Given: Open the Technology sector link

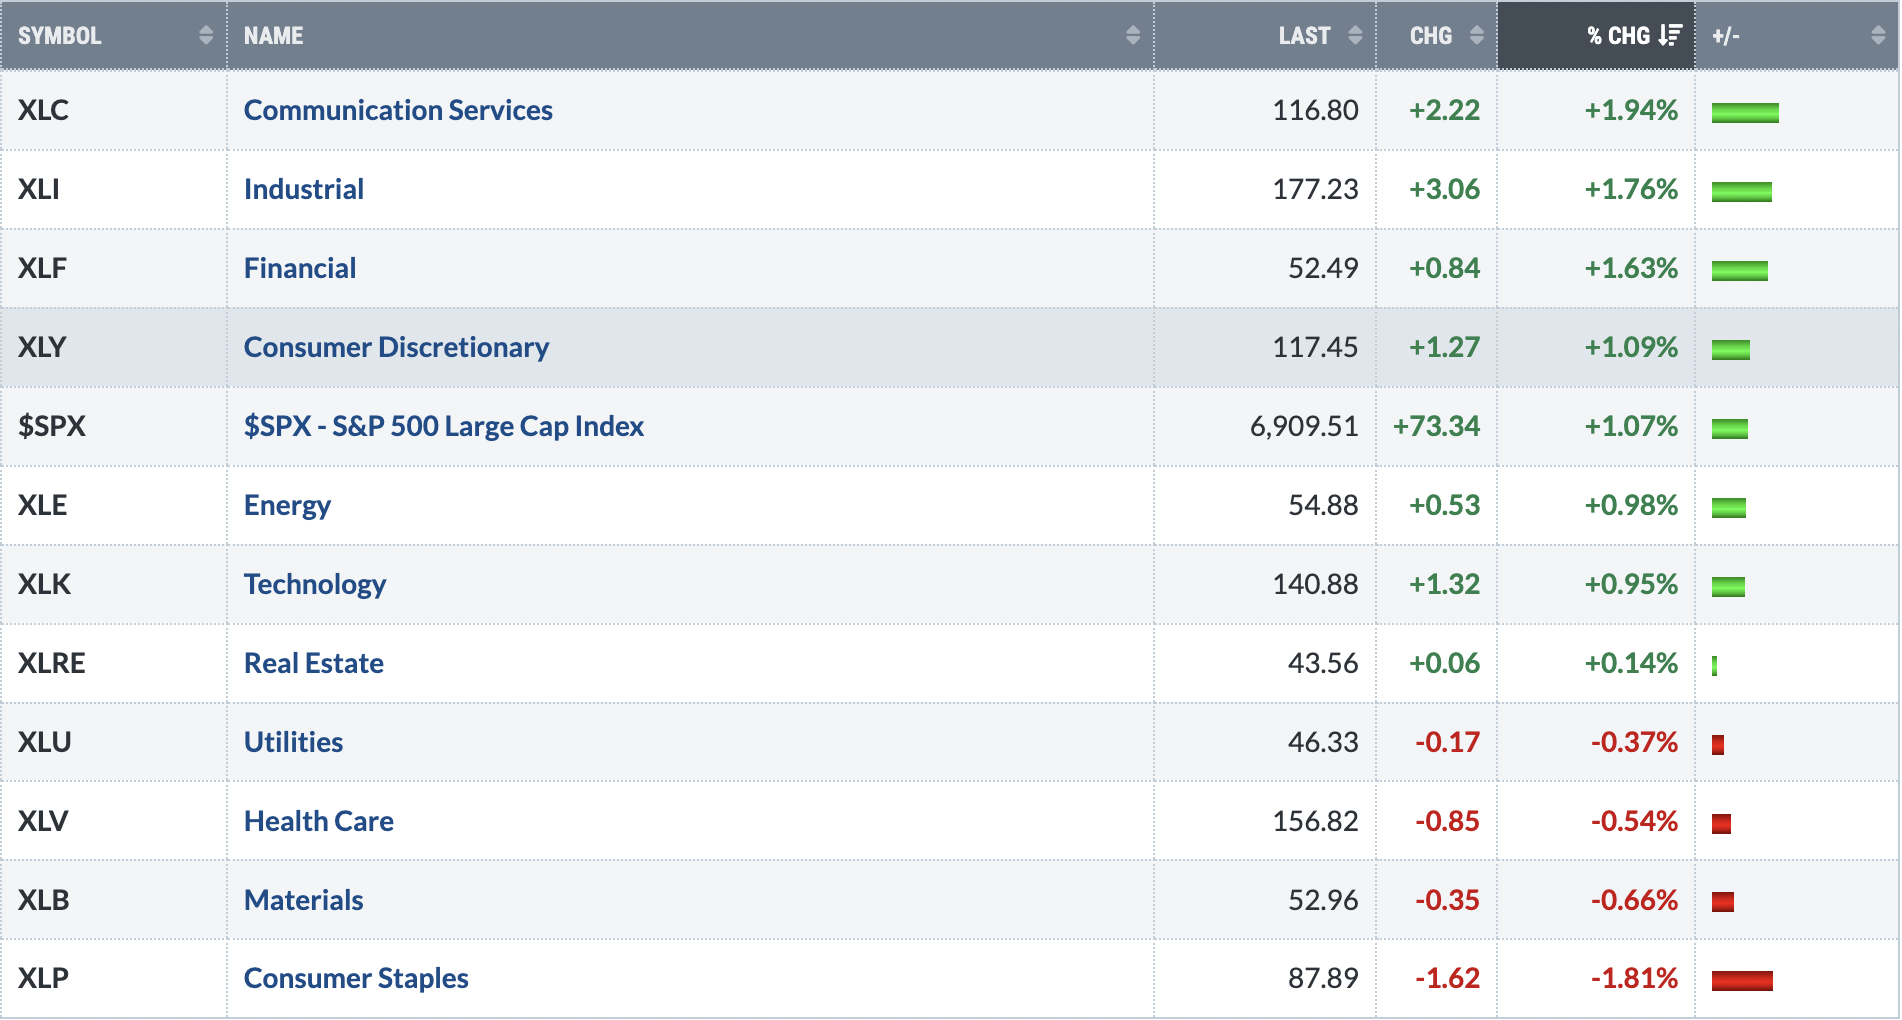Looking at the screenshot, I should coord(315,584).
